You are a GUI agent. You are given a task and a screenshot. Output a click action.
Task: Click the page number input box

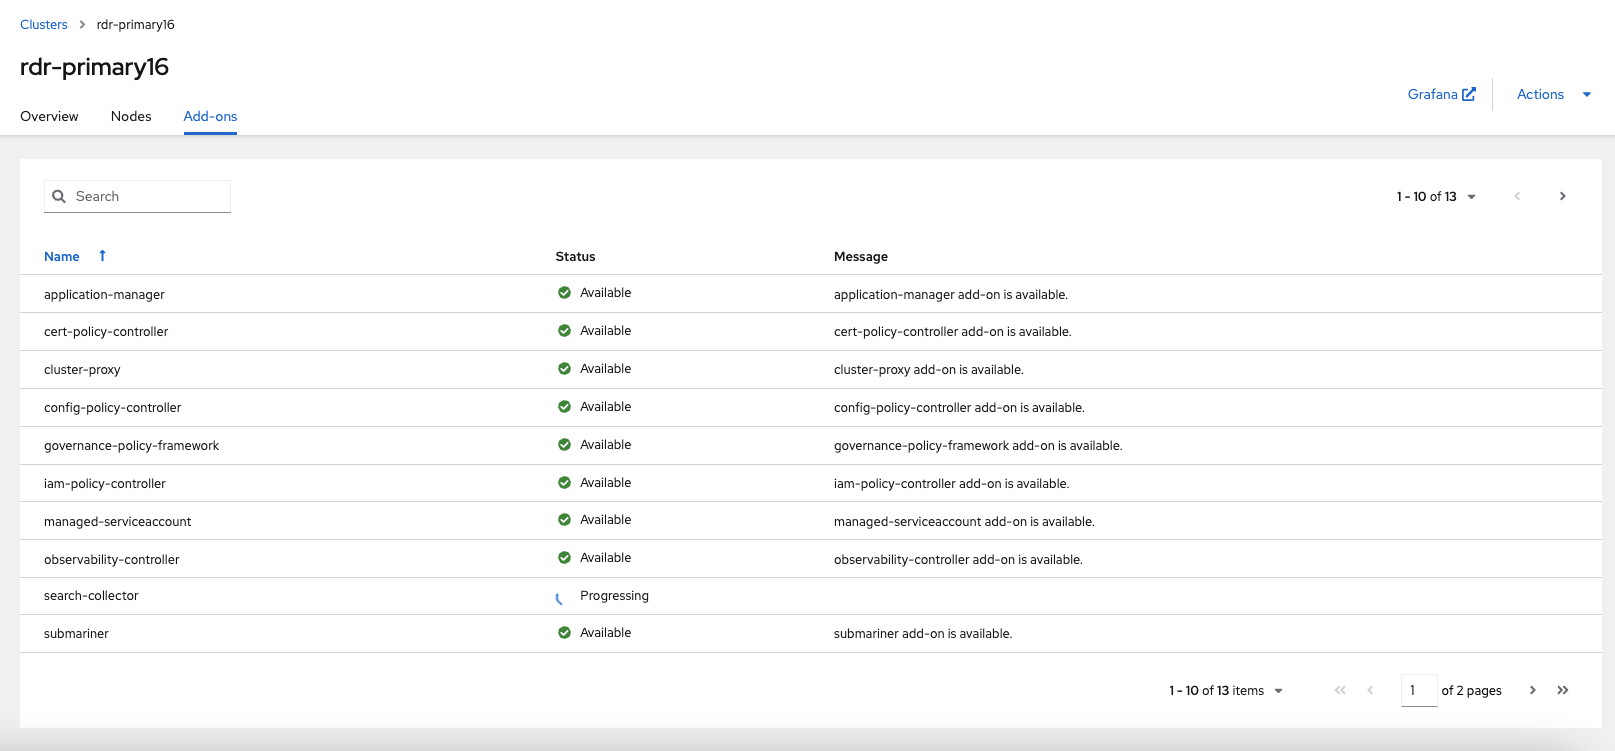(1418, 690)
